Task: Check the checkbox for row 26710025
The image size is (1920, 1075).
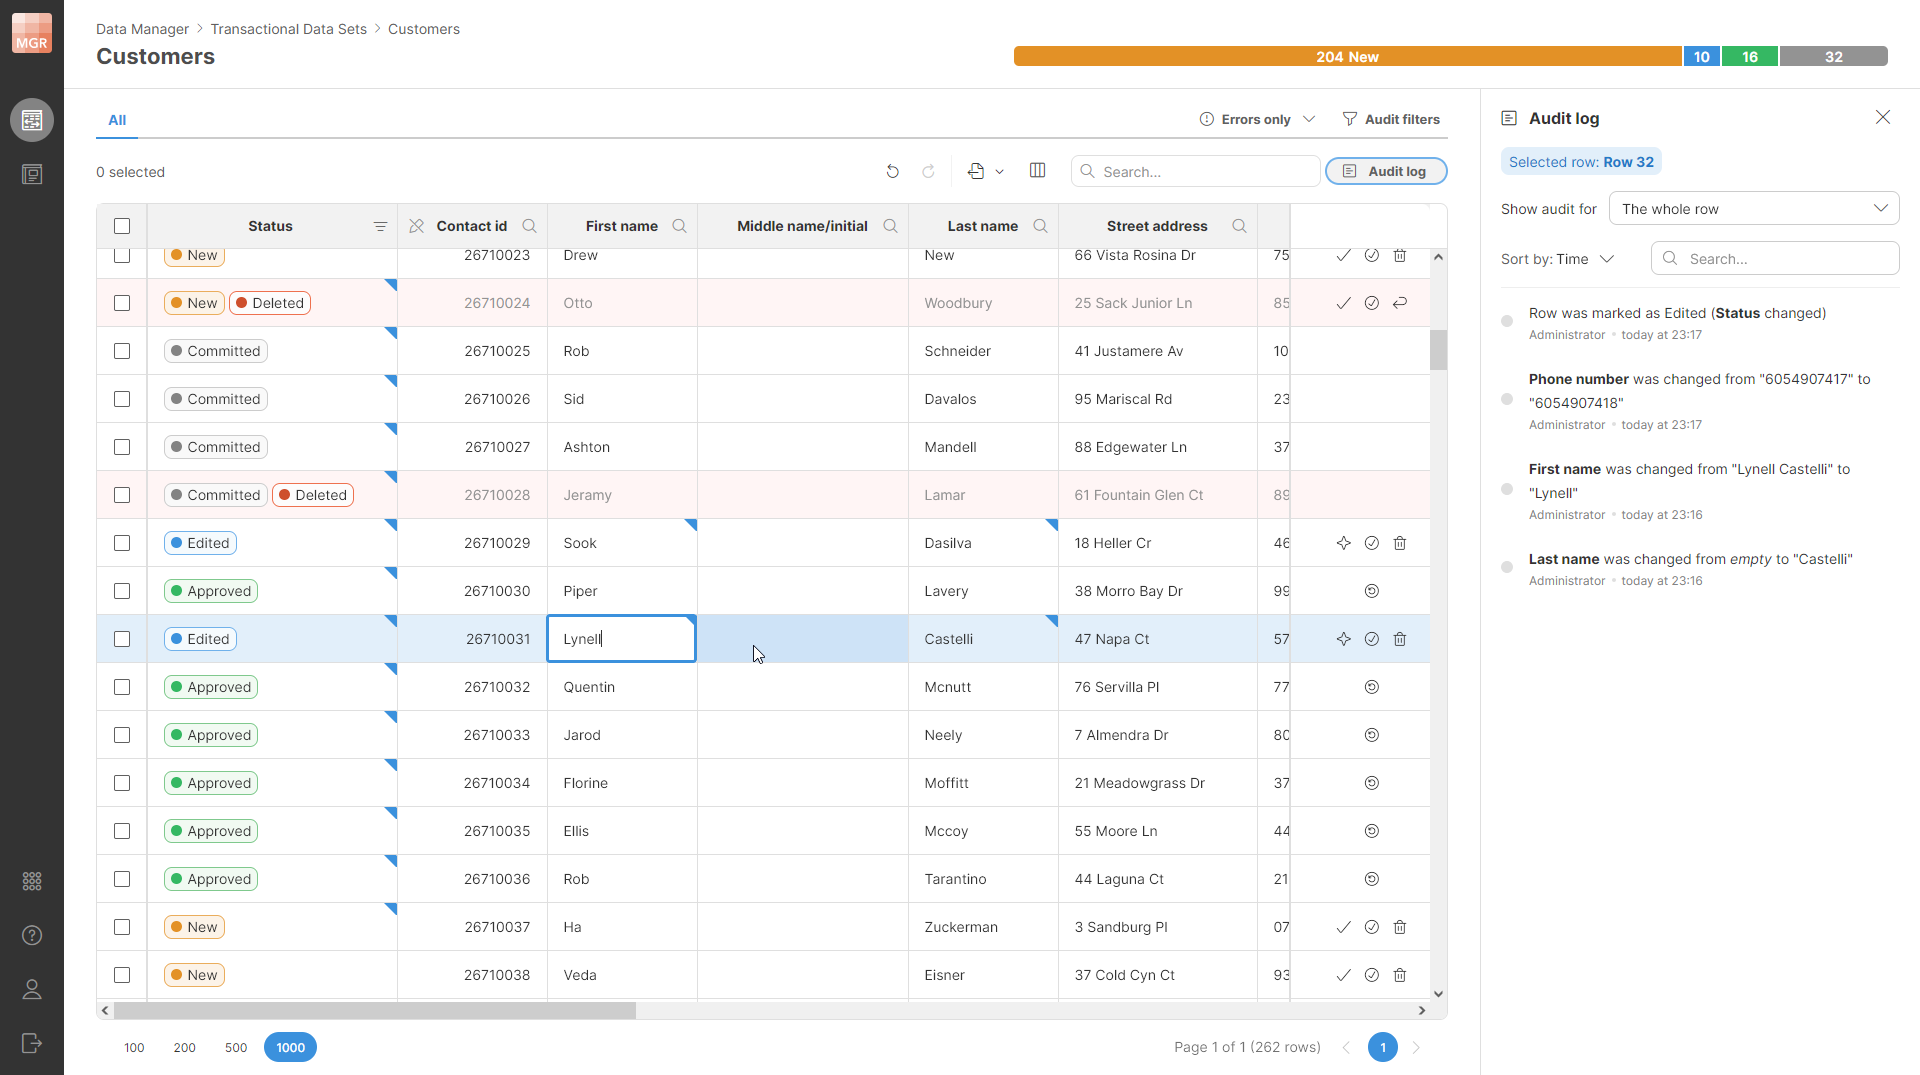Action: coord(121,350)
